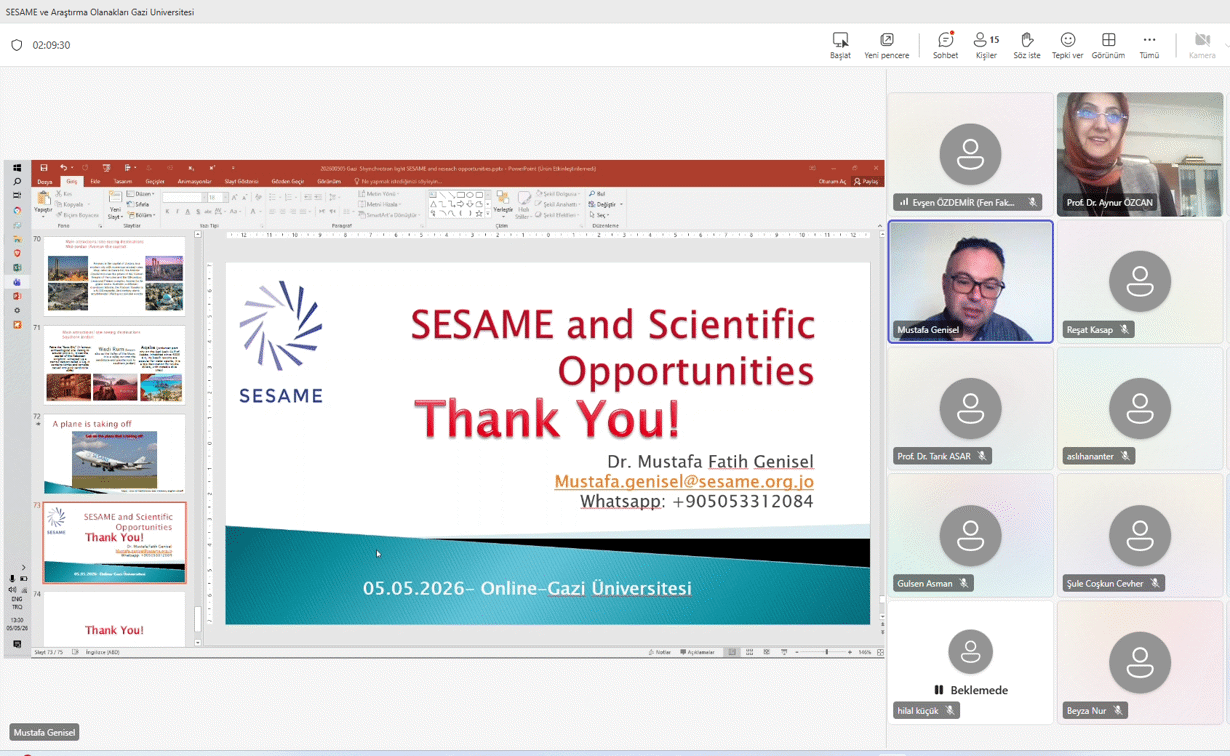Select slide 71 thumbnail
The height and width of the screenshot is (756, 1230).
[x=114, y=365]
